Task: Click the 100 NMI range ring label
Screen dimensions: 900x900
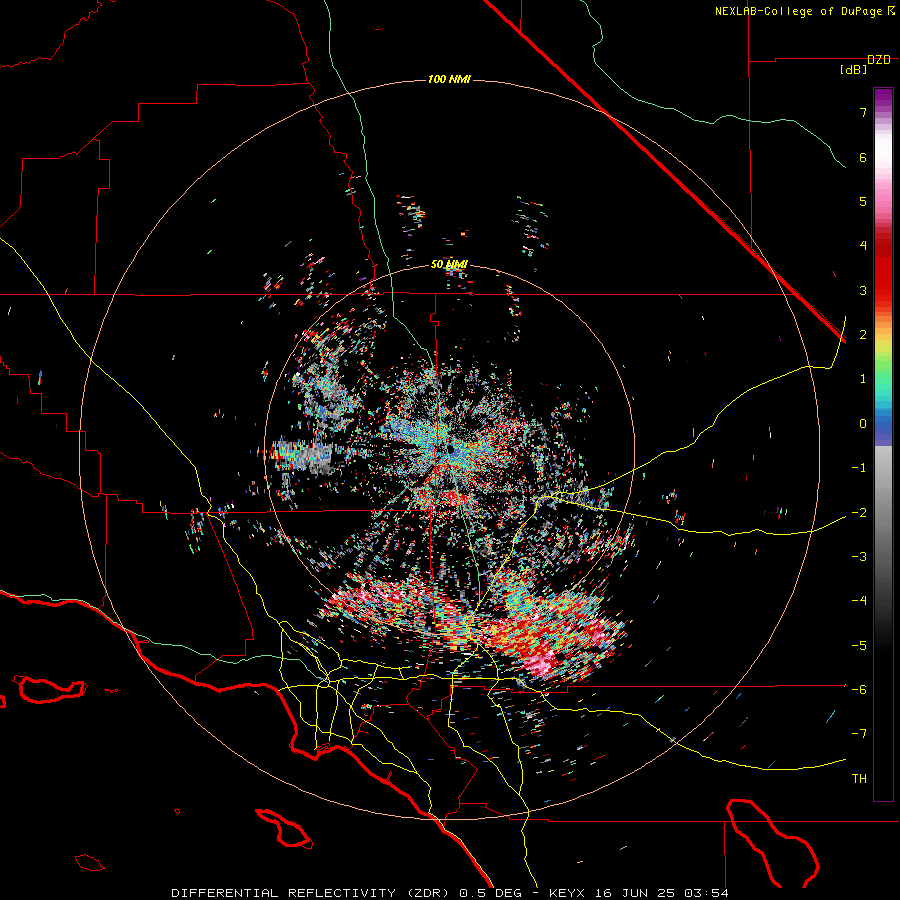Action: 449,79
